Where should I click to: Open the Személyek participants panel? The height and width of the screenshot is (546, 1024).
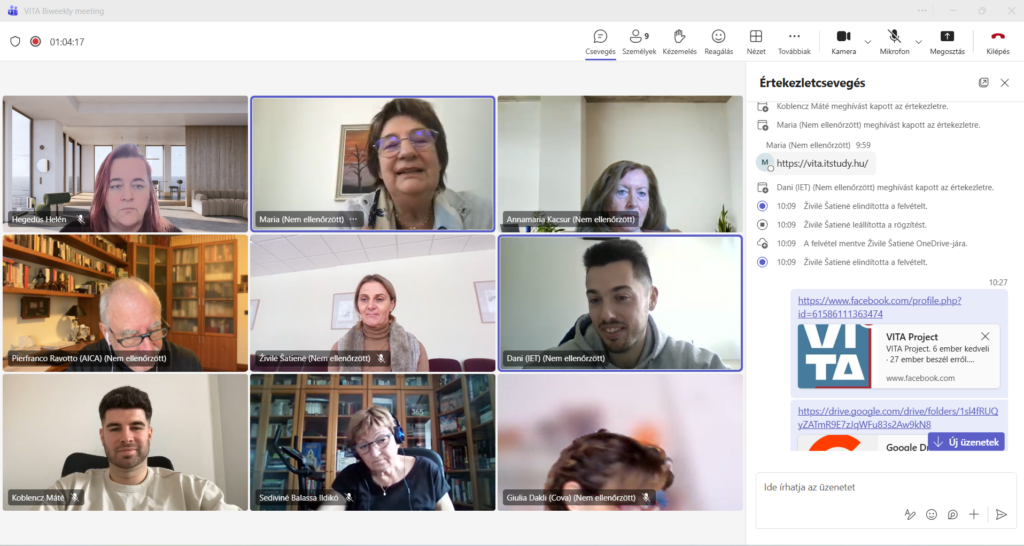(x=638, y=41)
